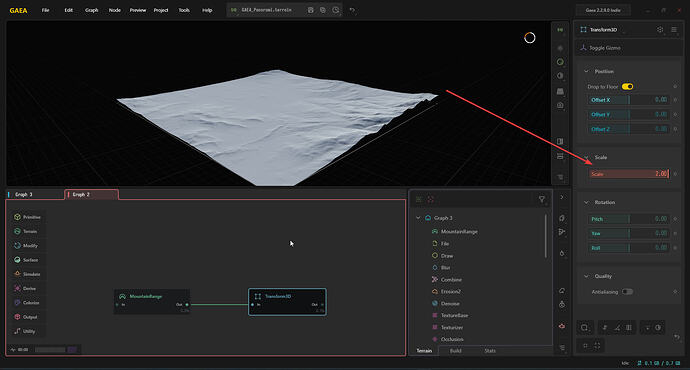Click the copy icon beside the terrain filename
Image resolution: width=690 pixels, height=370 pixels.
[323, 10]
